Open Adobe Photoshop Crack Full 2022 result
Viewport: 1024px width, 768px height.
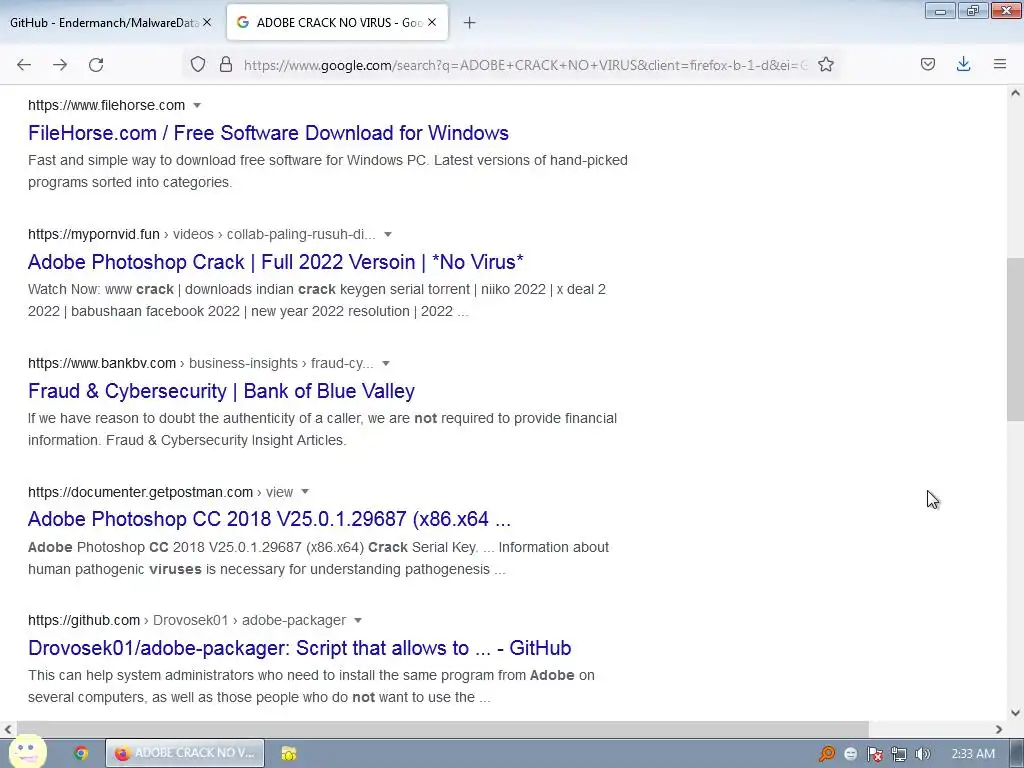[x=276, y=262]
